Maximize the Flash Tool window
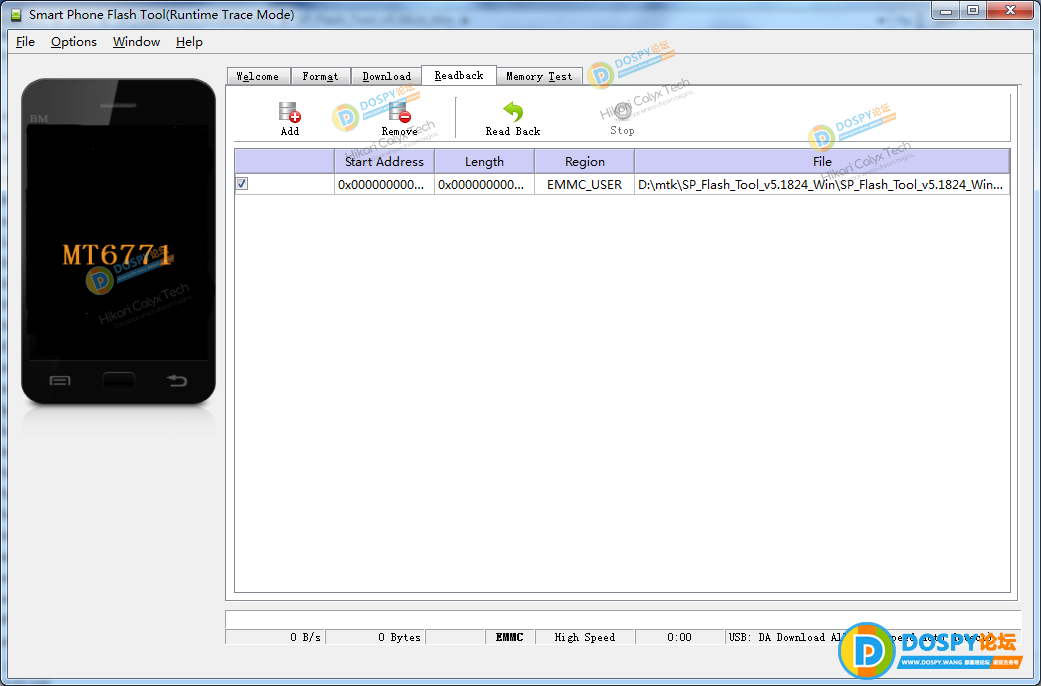The width and height of the screenshot is (1041, 686). pyautogui.click(x=973, y=11)
